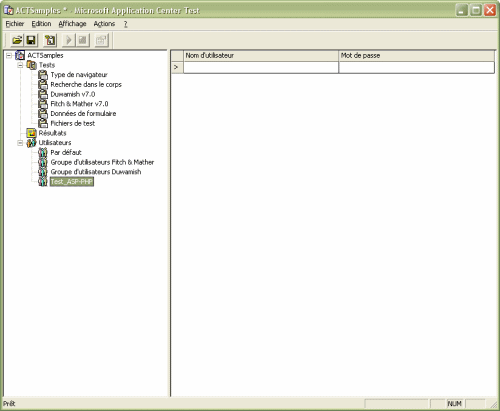Image resolution: width=500 pixels, height=411 pixels.
Task: Click the Open project folder toolbar icon
Action: click(x=17, y=40)
